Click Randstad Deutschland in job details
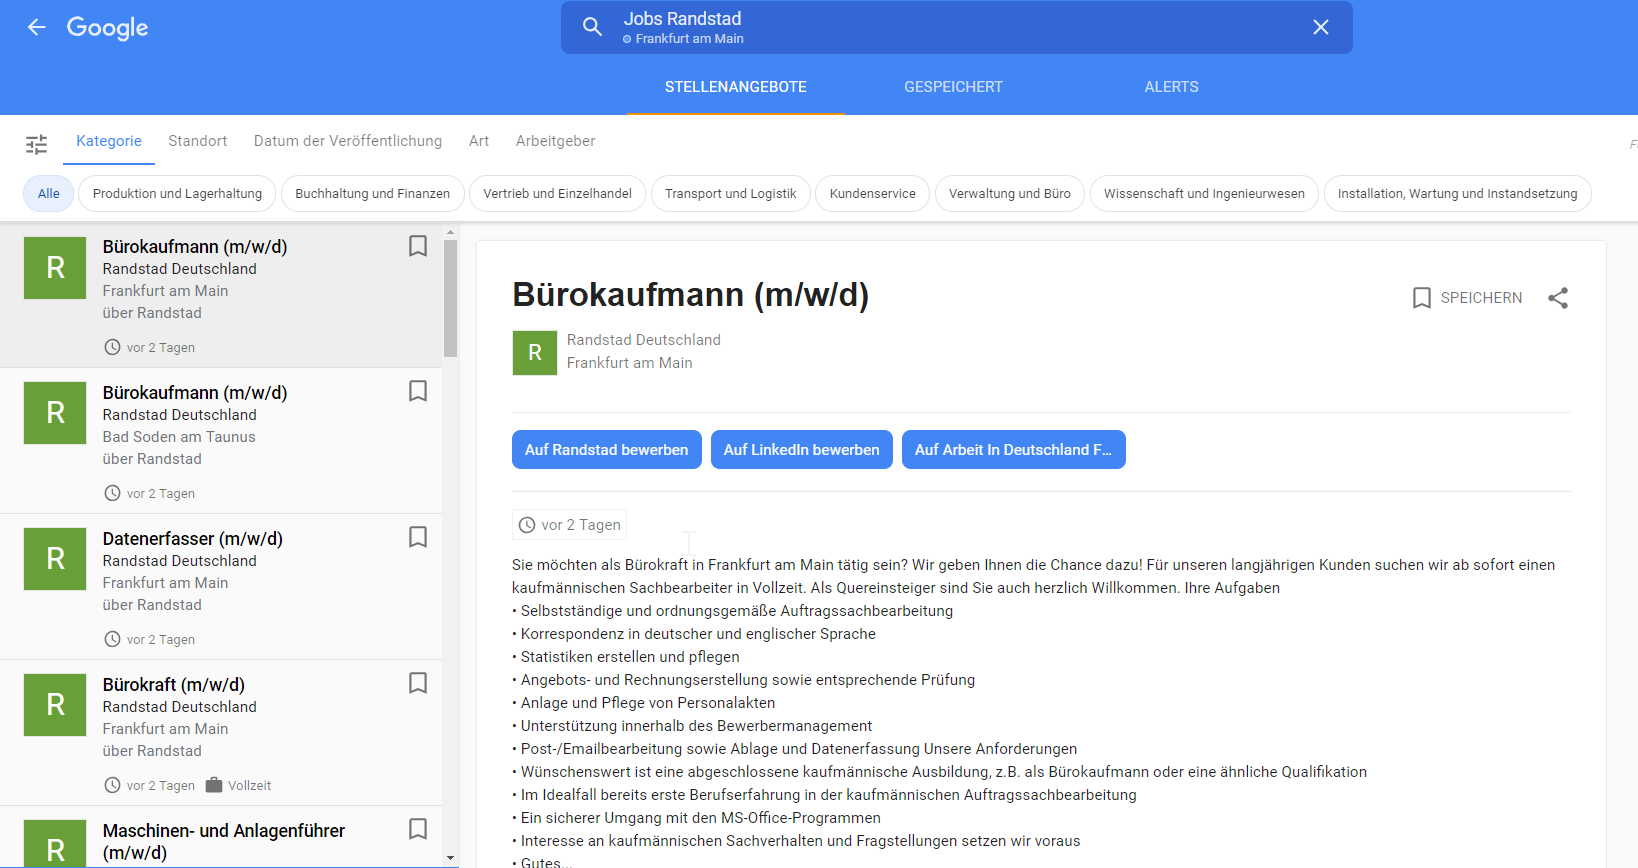This screenshot has height=868, width=1638. pos(644,340)
